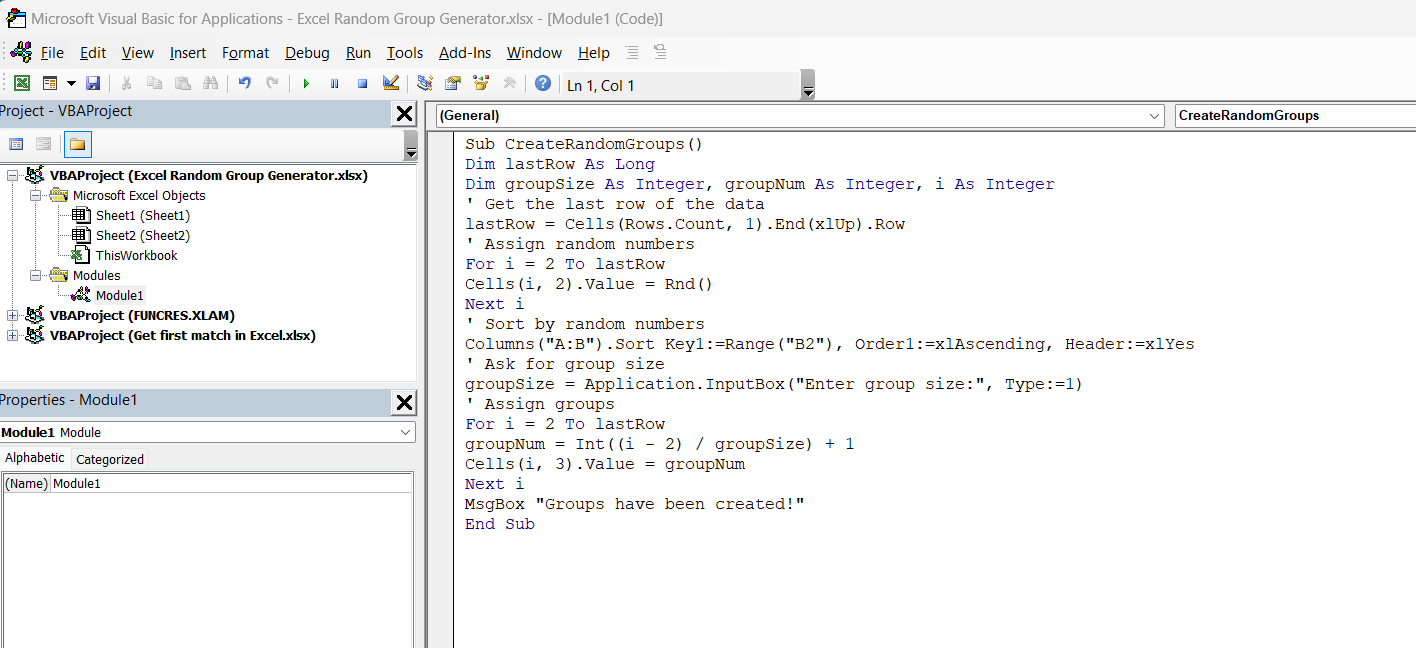Collapse the Modules folder

35,276
